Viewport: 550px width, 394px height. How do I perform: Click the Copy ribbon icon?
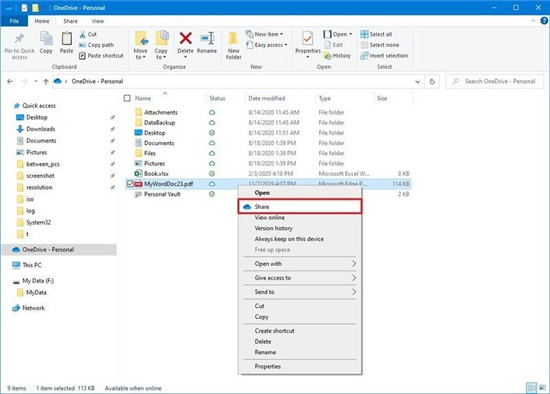tap(46, 39)
